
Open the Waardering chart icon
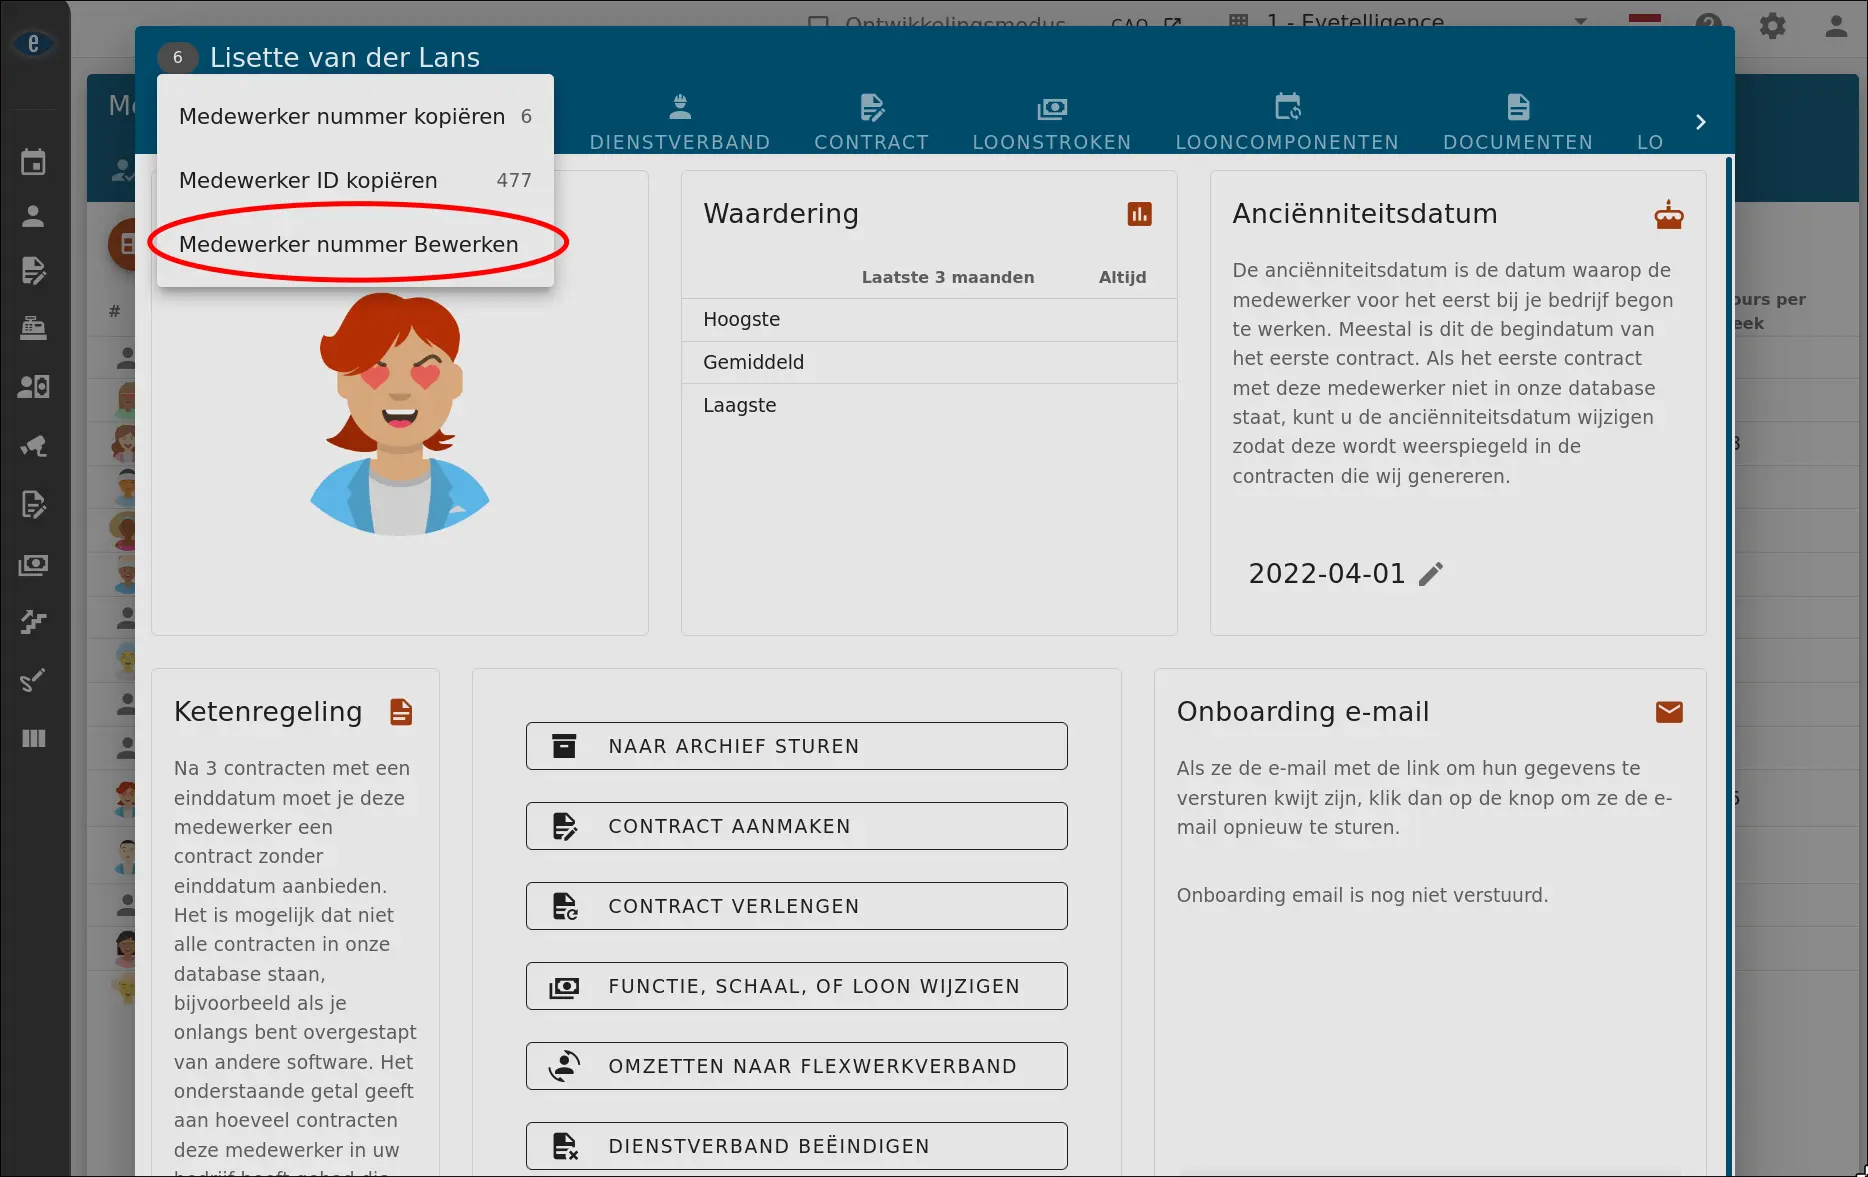click(1139, 214)
